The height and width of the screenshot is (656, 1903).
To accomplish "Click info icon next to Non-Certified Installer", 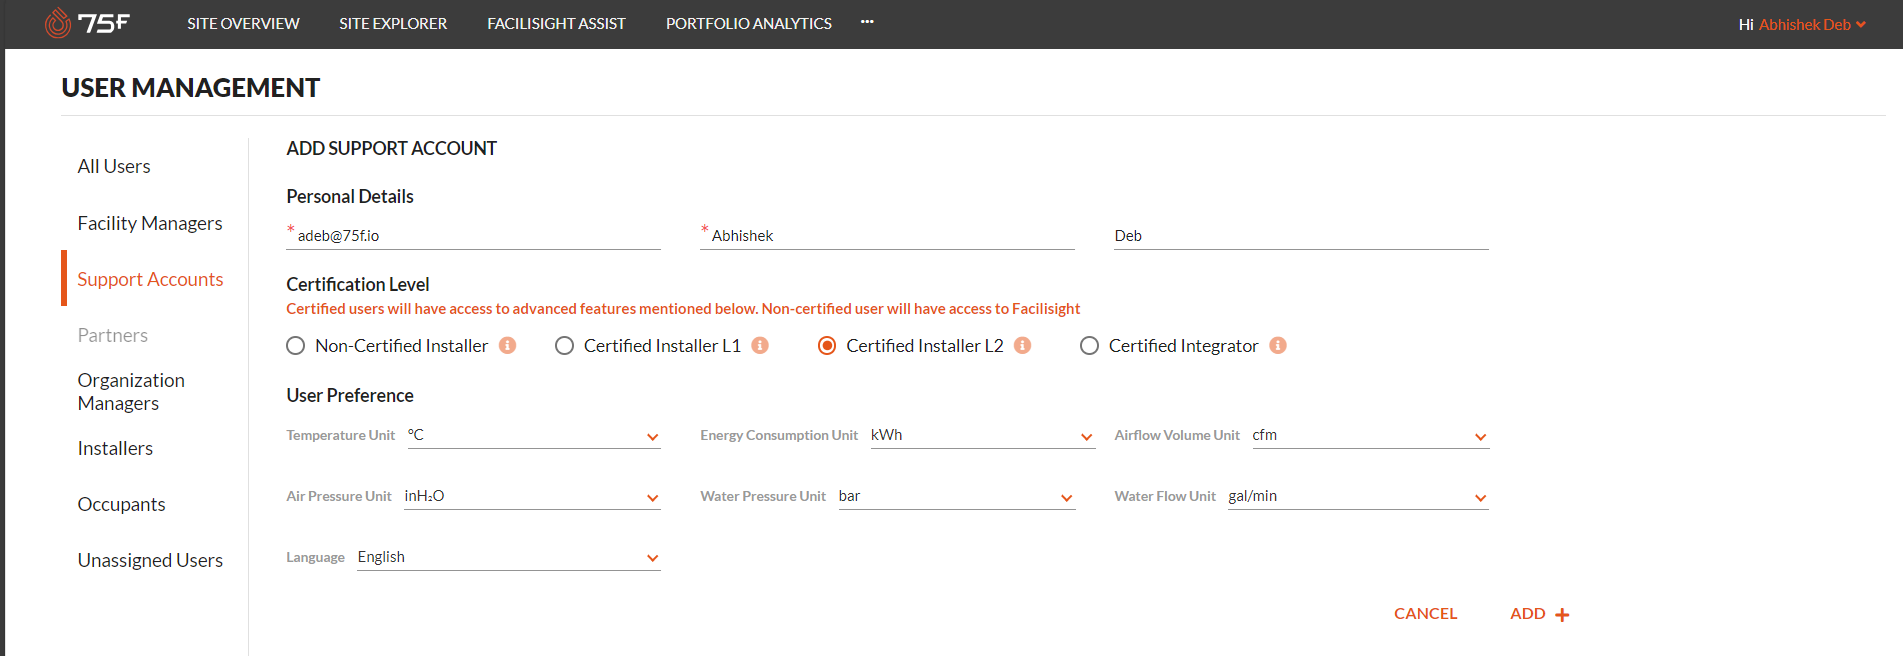I will pos(508,345).
